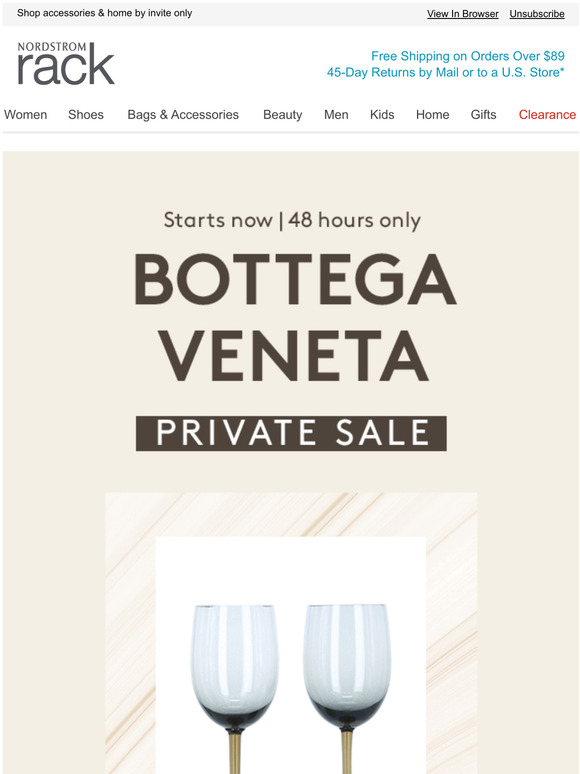Click the invite-only preheader text
The width and height of the screenshot is (580, 774).
pos(105,13)
